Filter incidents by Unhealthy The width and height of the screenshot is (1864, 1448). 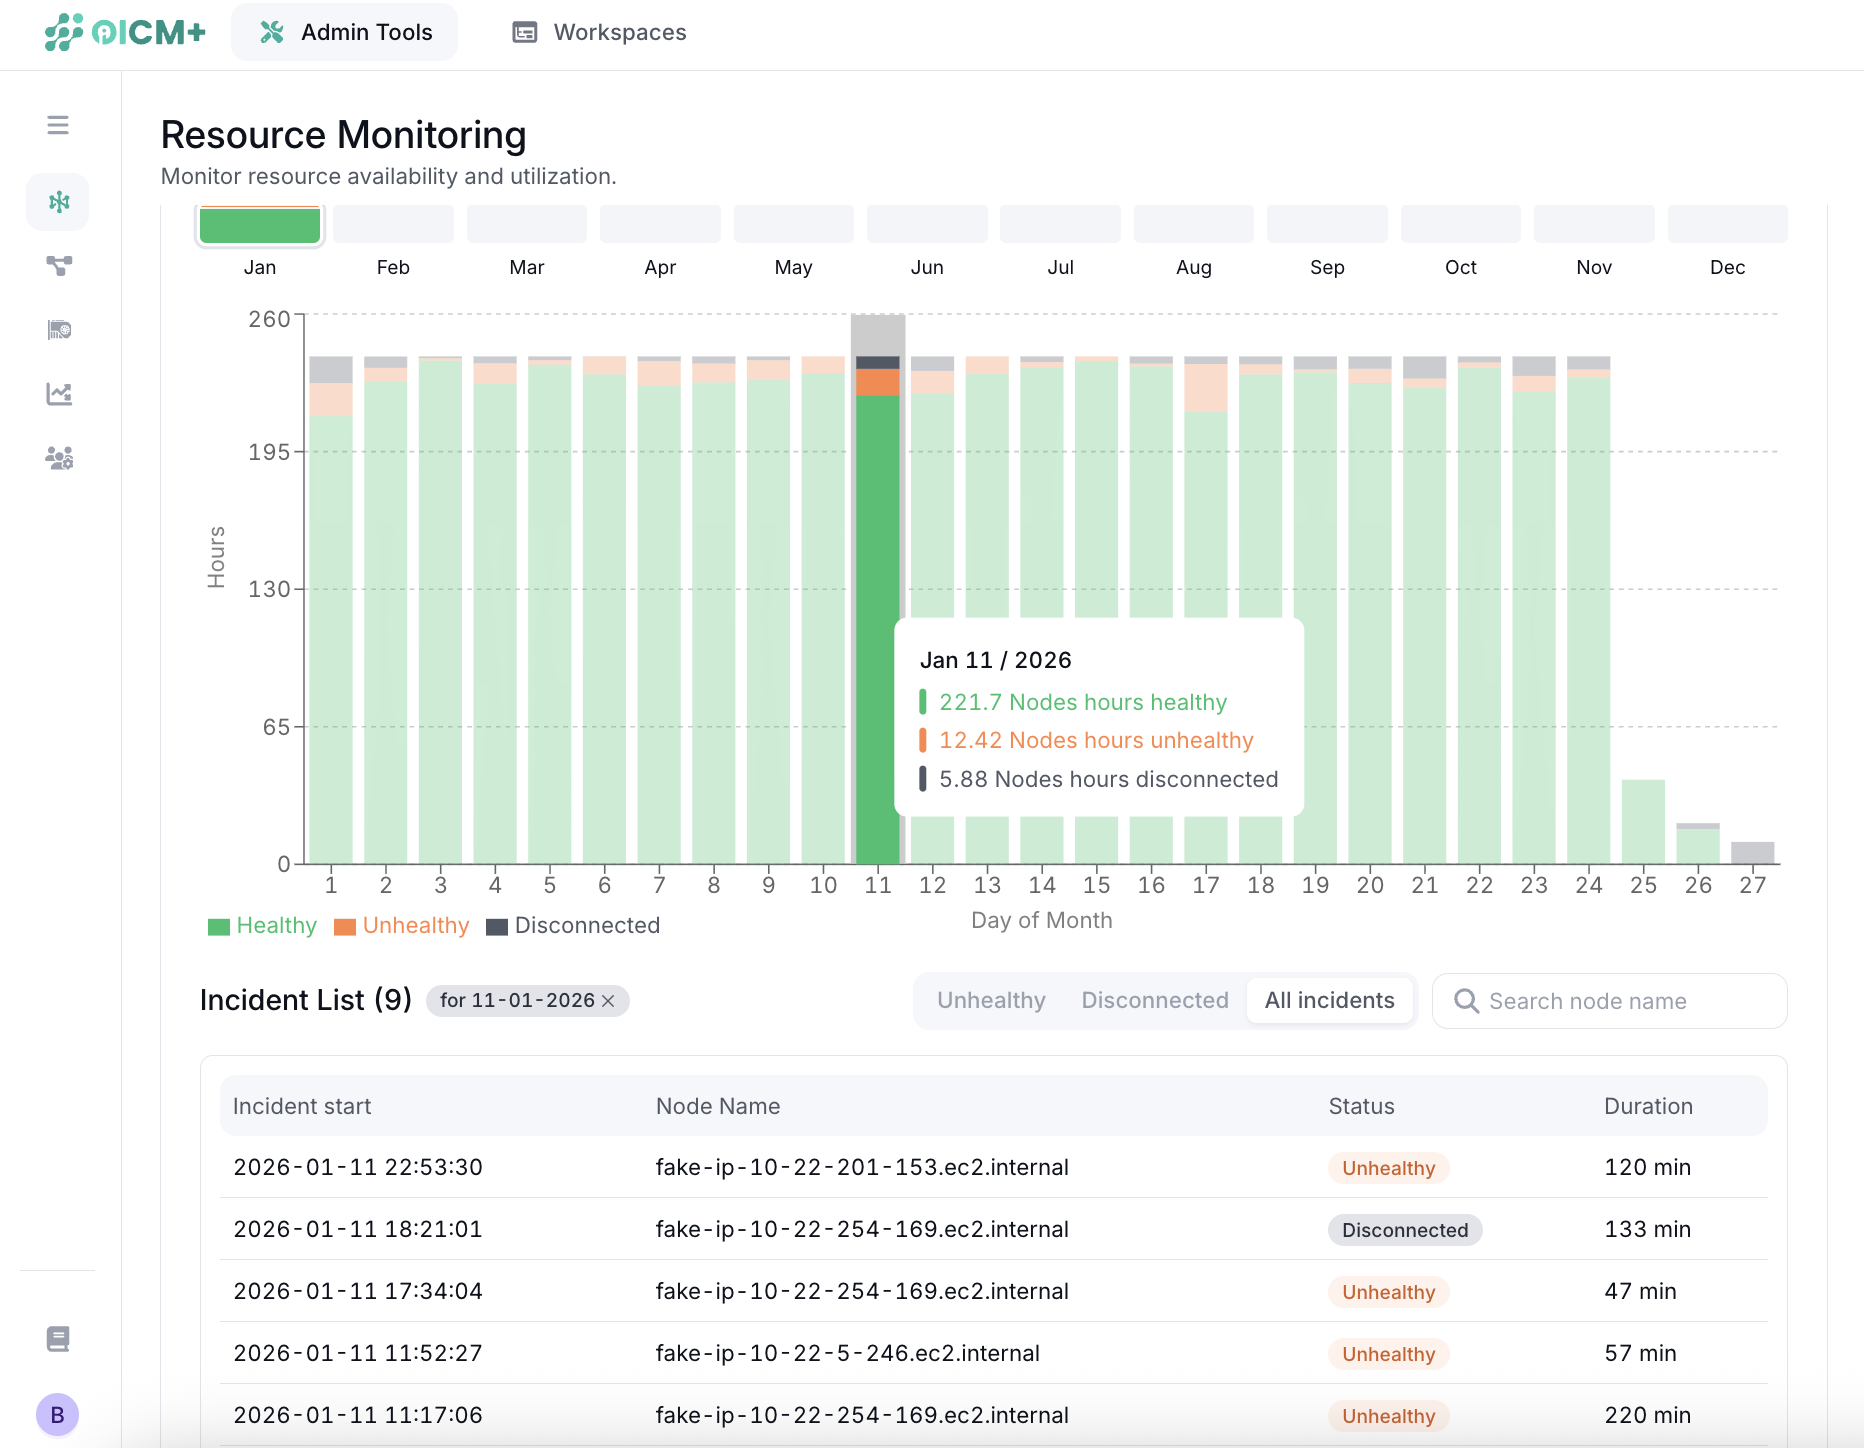(991, 1000)
